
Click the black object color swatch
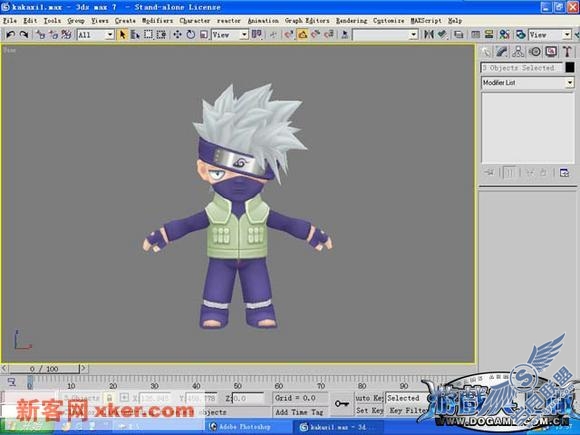[x=570, y=67]
